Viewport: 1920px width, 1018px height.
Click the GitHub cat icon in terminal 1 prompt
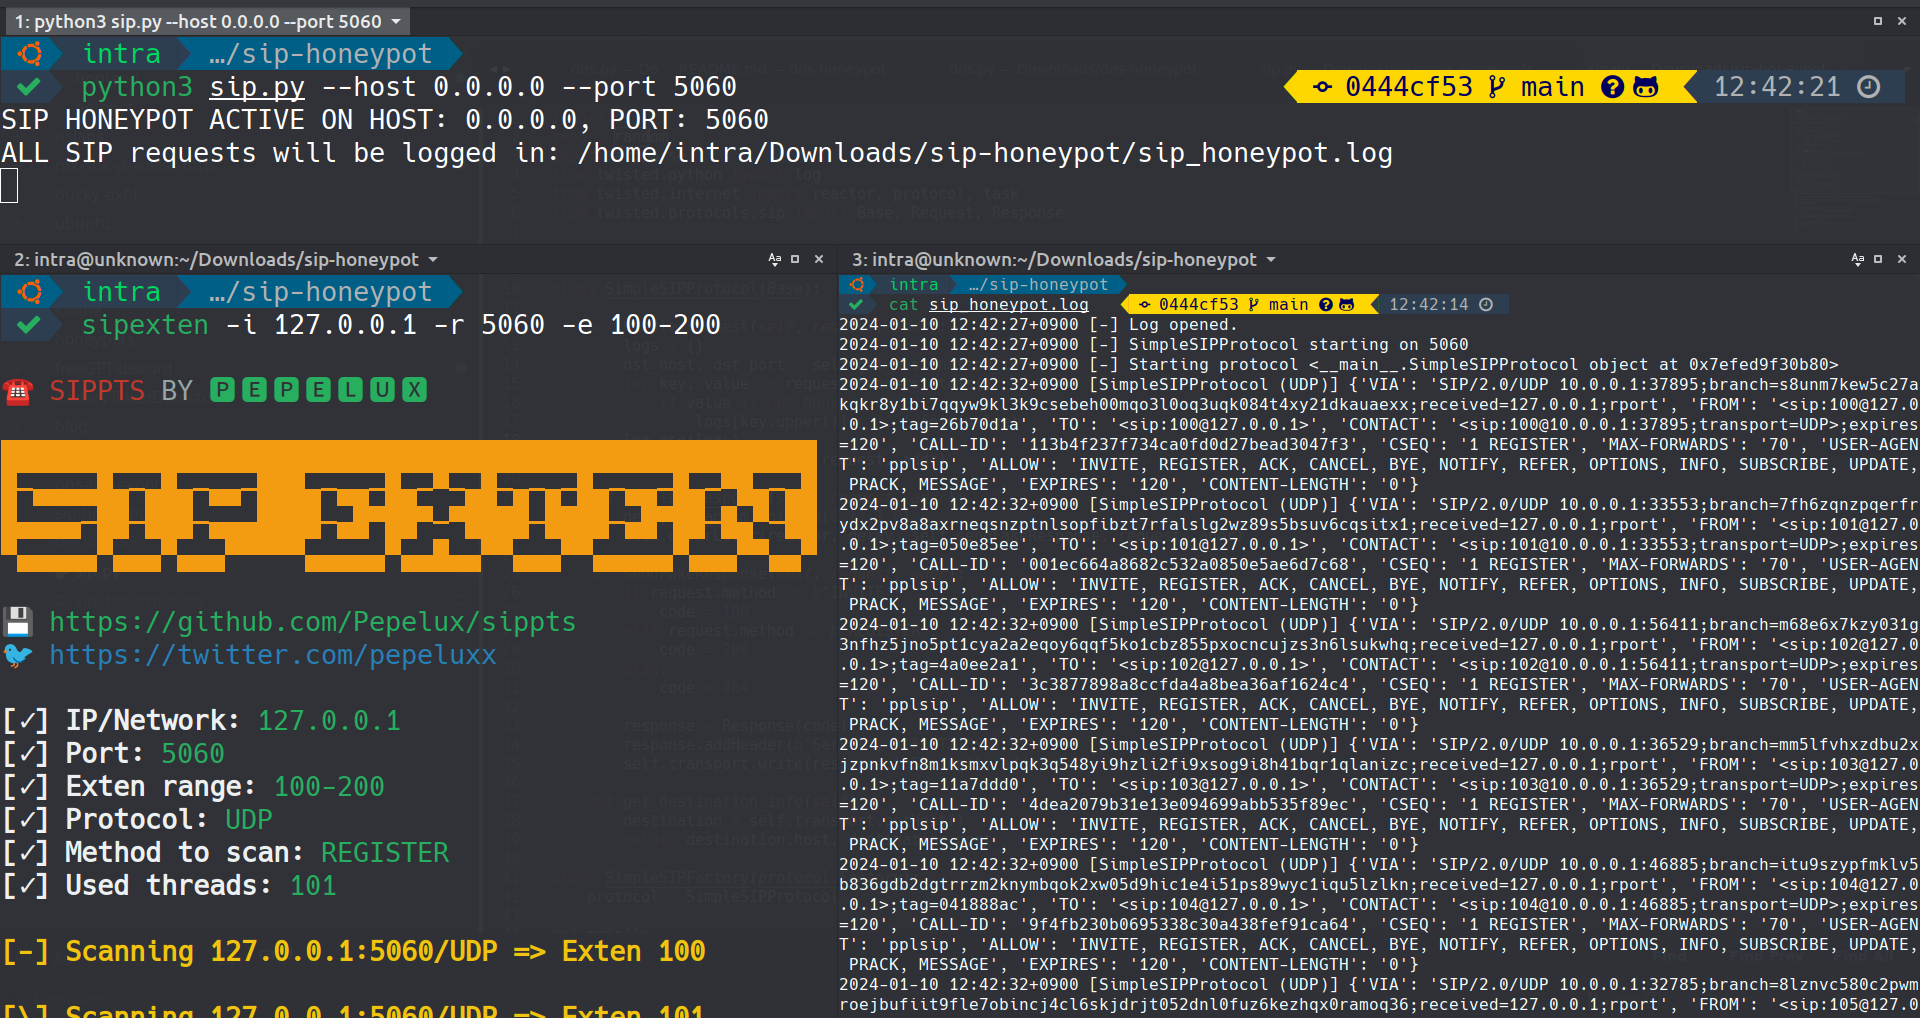pyautogui.click(x=1645, y=87)
